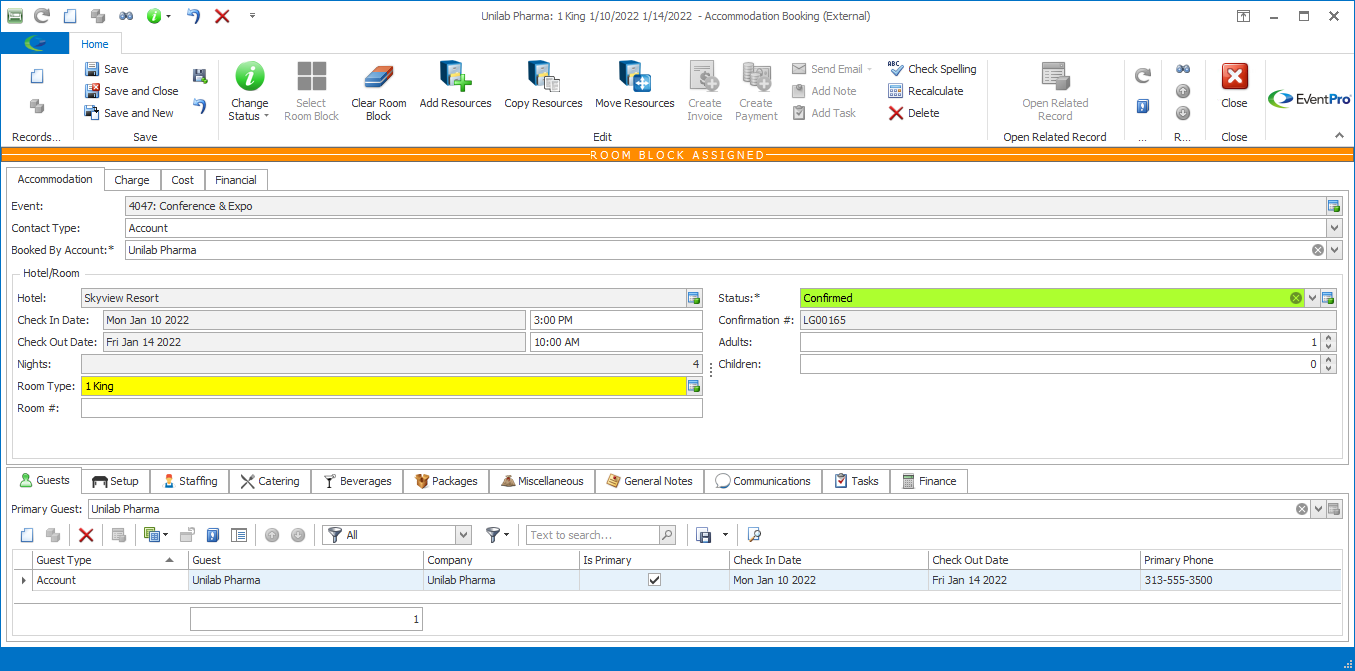Click the check-in time field 3:00 PM
This screenshot has width=1355, height=671.
[616, 320]
